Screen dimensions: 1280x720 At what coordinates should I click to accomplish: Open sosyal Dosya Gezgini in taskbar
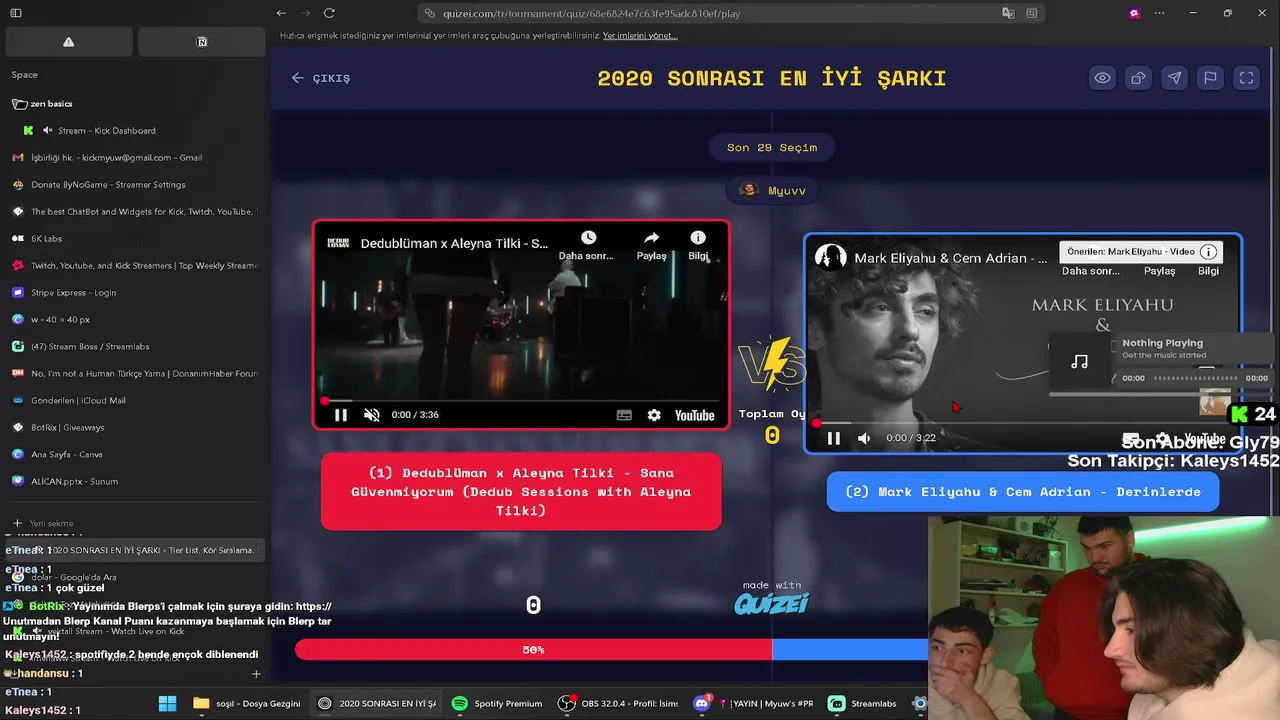(247, 703)
